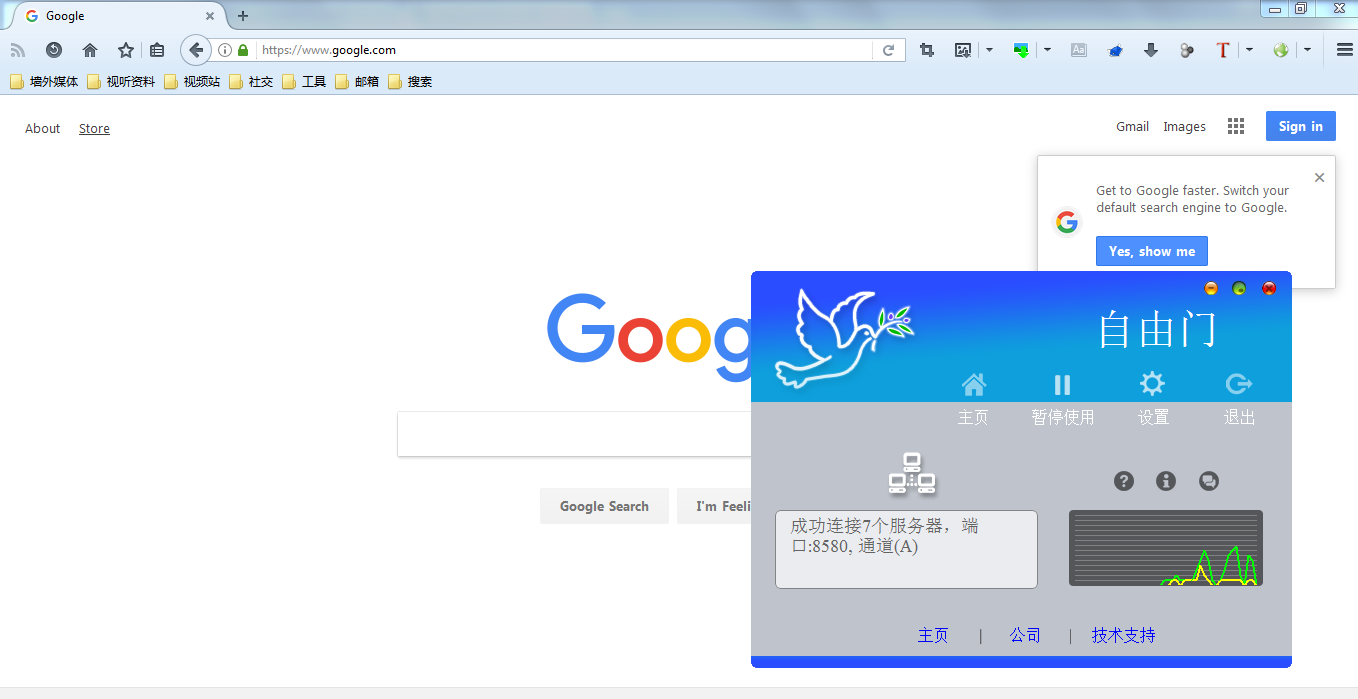
Task: Open the 视频站 bookmark folder
Action: (192, 82)
